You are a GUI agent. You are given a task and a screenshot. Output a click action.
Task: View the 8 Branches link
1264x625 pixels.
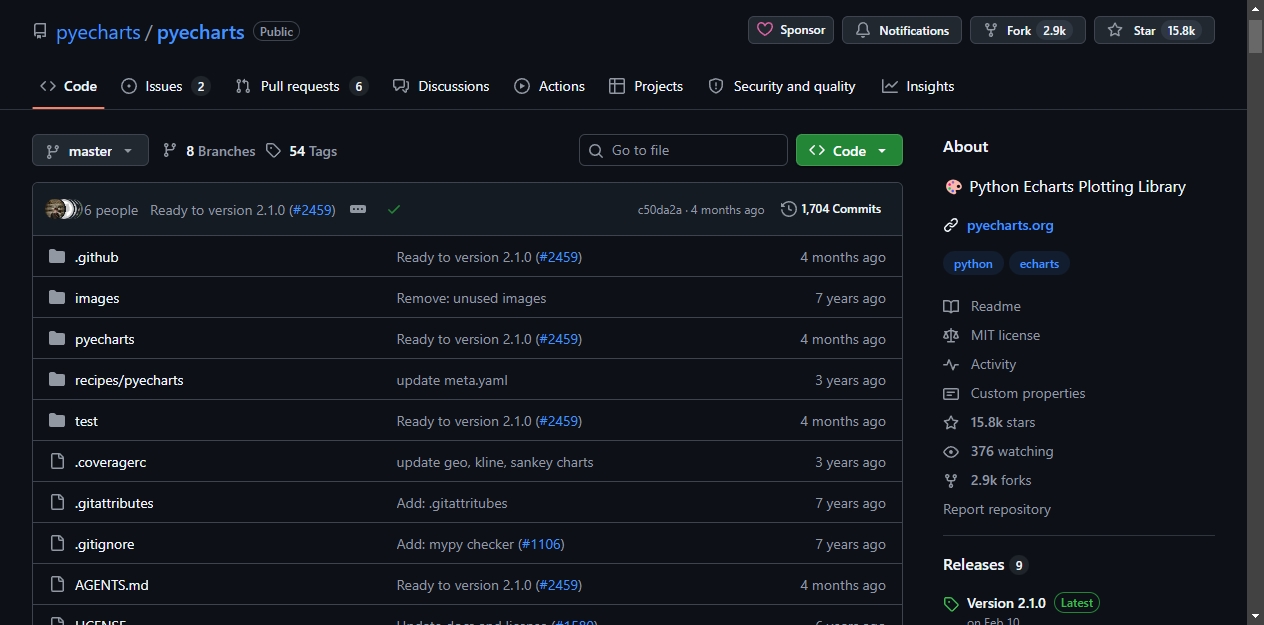[209, 151]
